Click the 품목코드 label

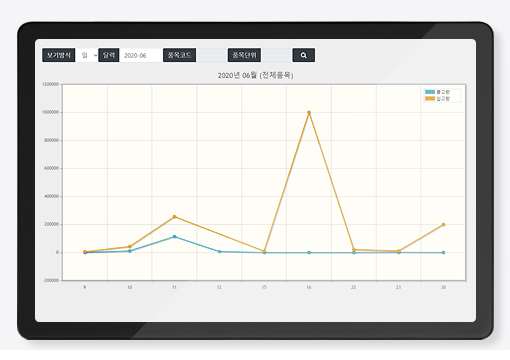[x=179, y=55]
